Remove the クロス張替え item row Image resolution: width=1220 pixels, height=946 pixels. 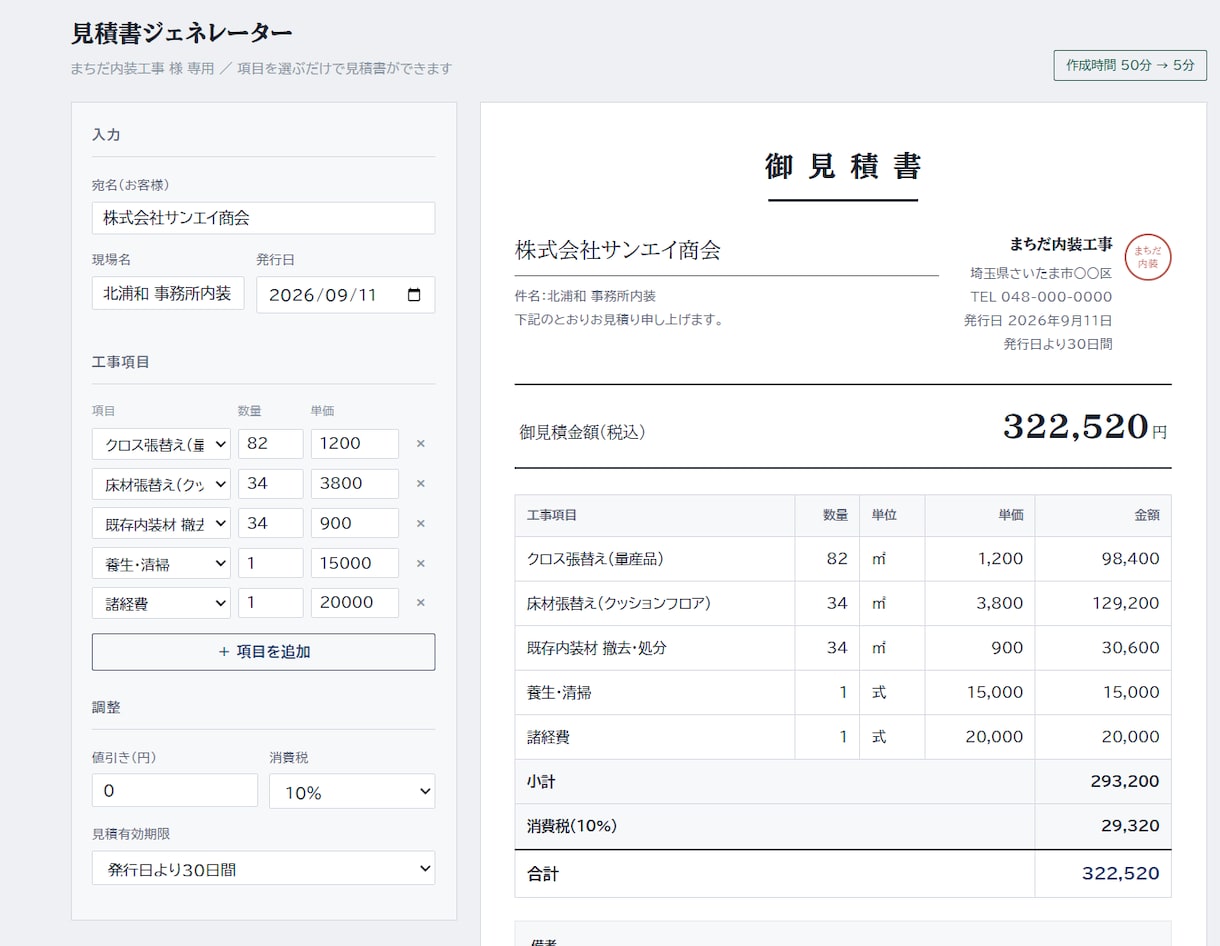[x=420, y=444]
